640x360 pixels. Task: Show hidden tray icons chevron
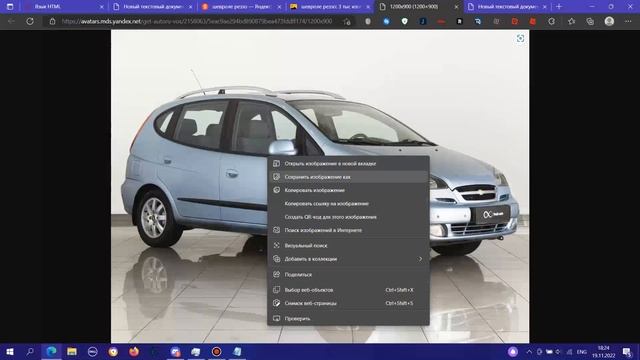coord(529,351)
